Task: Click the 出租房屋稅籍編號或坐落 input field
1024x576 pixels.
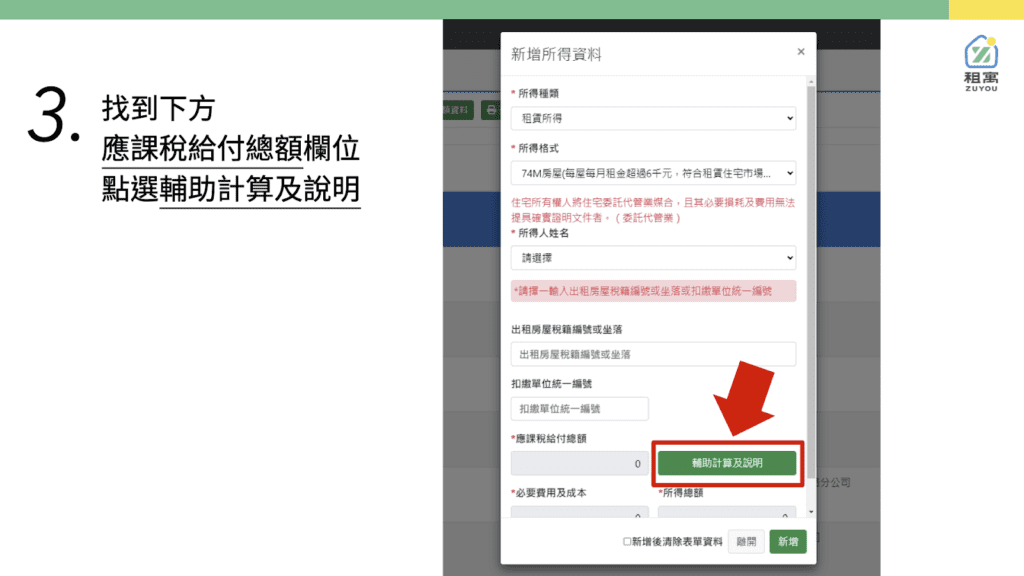Action: tap(653, 354)
